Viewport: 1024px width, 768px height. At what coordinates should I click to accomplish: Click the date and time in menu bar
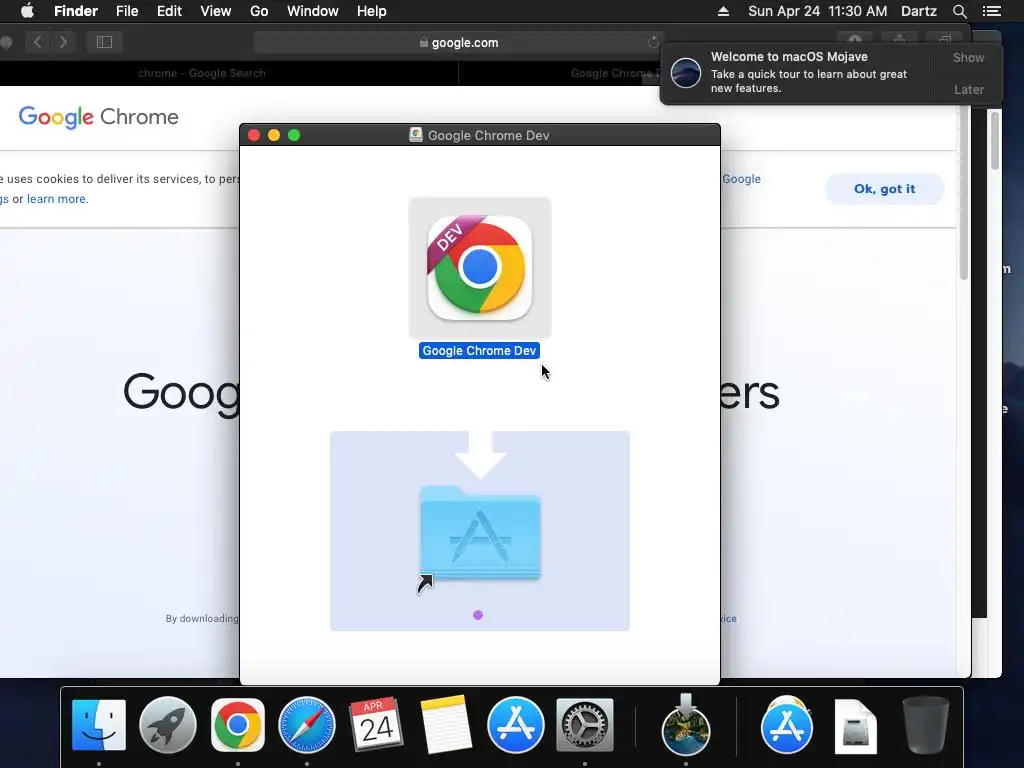818,11
